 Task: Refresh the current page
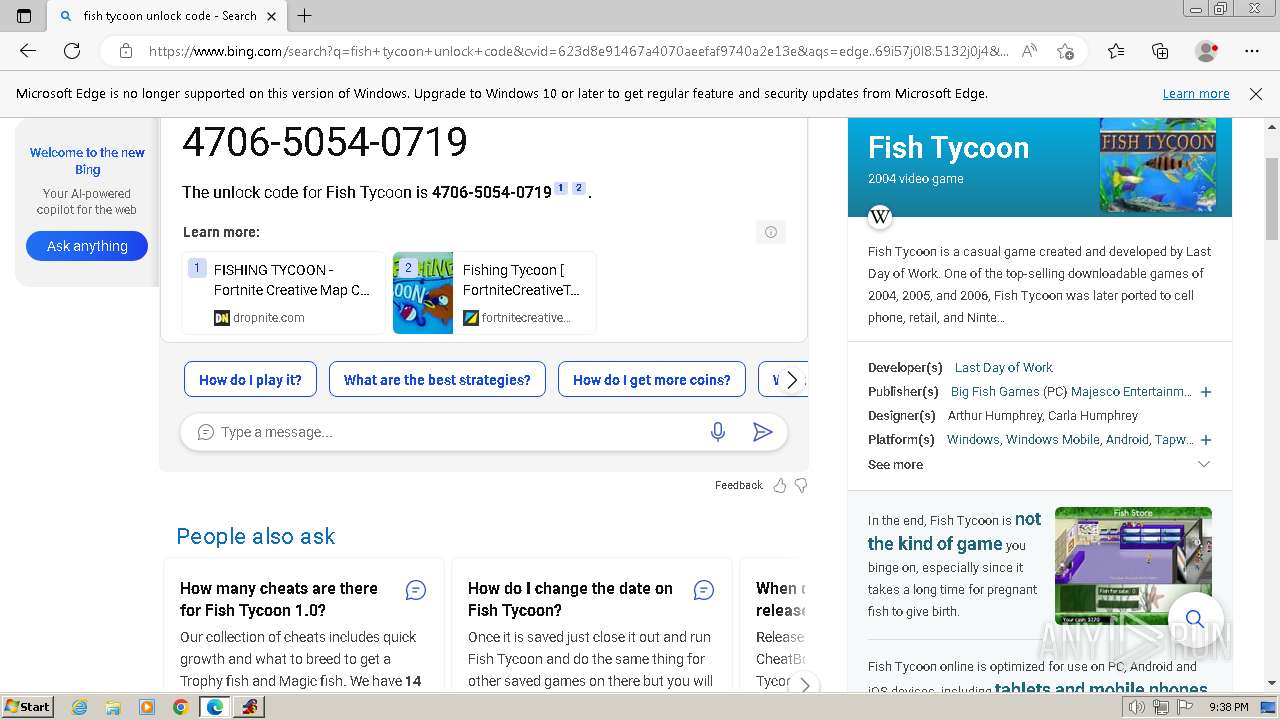(72, 51)
